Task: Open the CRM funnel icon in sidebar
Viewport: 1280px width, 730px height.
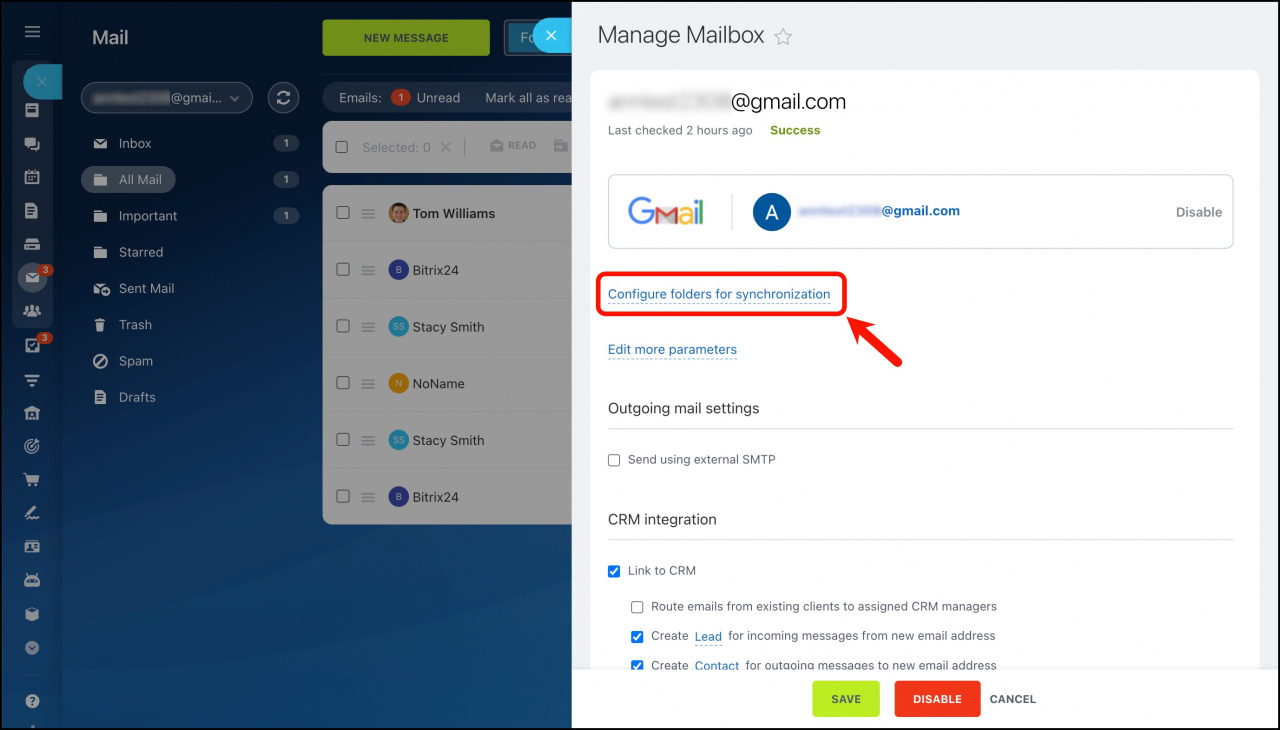Action: tap(31, 380)
